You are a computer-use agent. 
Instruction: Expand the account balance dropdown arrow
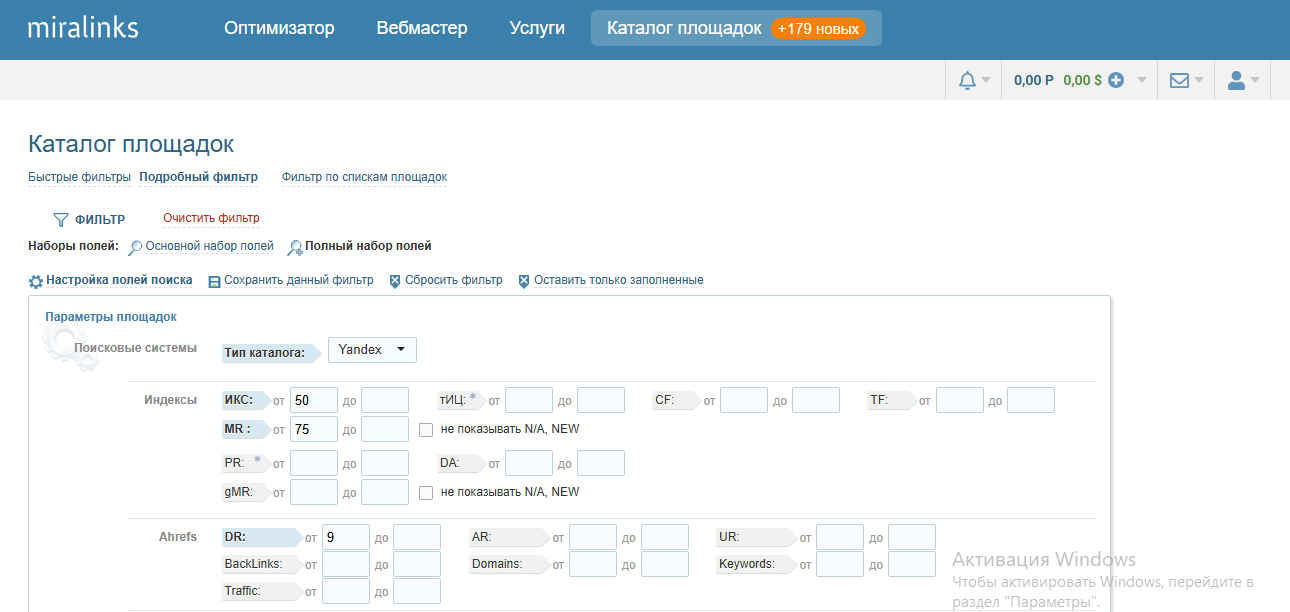pyautogui.click(x=1142, y=81)
